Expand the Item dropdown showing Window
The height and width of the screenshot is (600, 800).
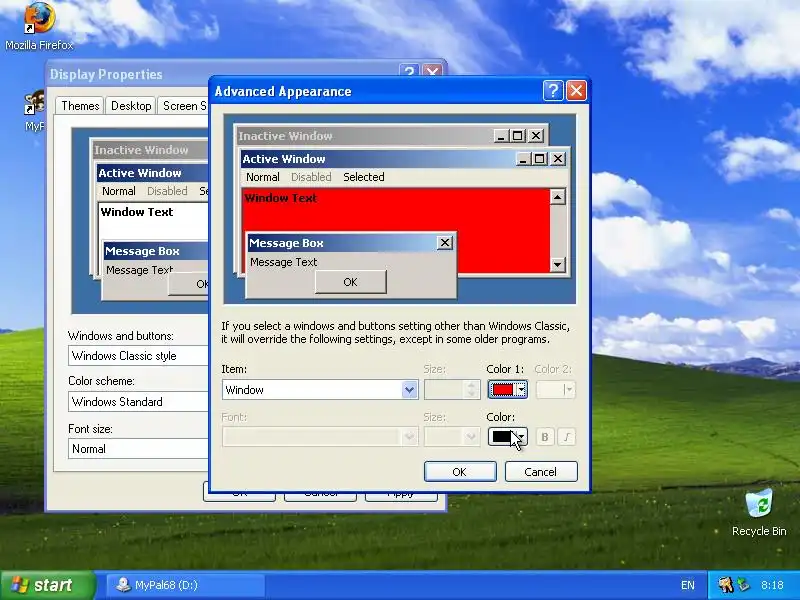click(409, 390)
